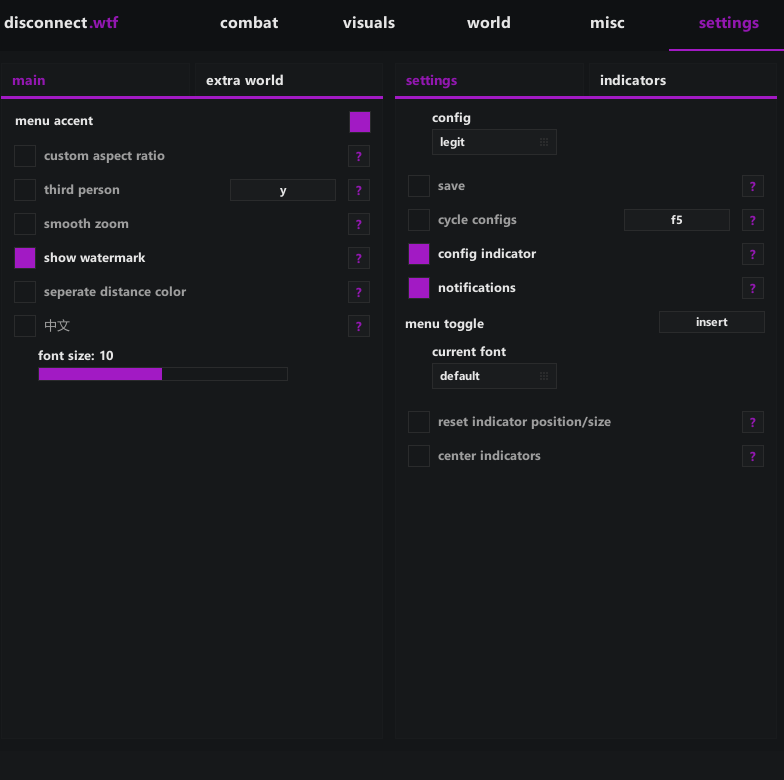Select the extra world subtab
The image size is (784, 780).
(245, 81)
